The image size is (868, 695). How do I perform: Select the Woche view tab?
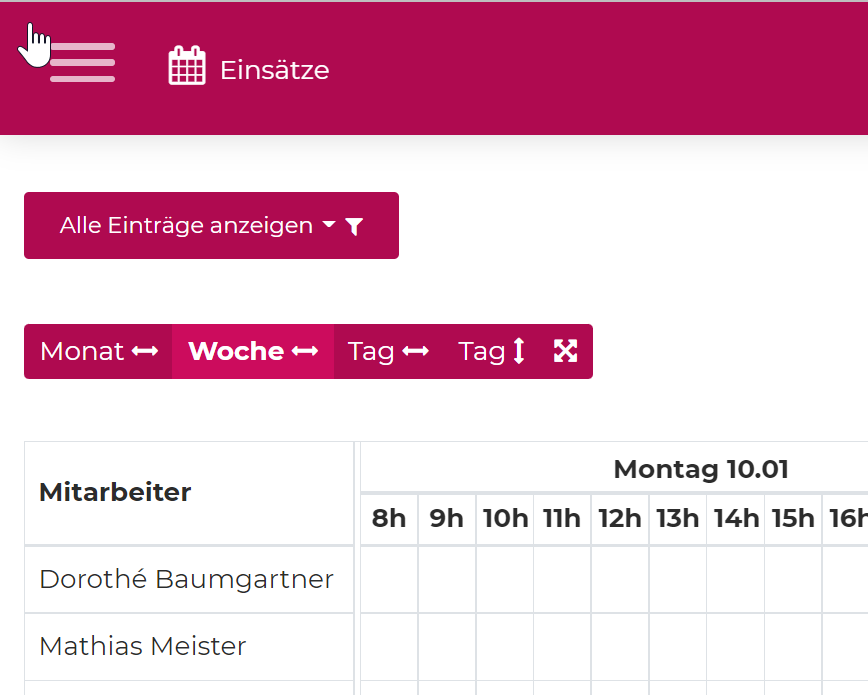pyautogui.click(x=253, y=351)
